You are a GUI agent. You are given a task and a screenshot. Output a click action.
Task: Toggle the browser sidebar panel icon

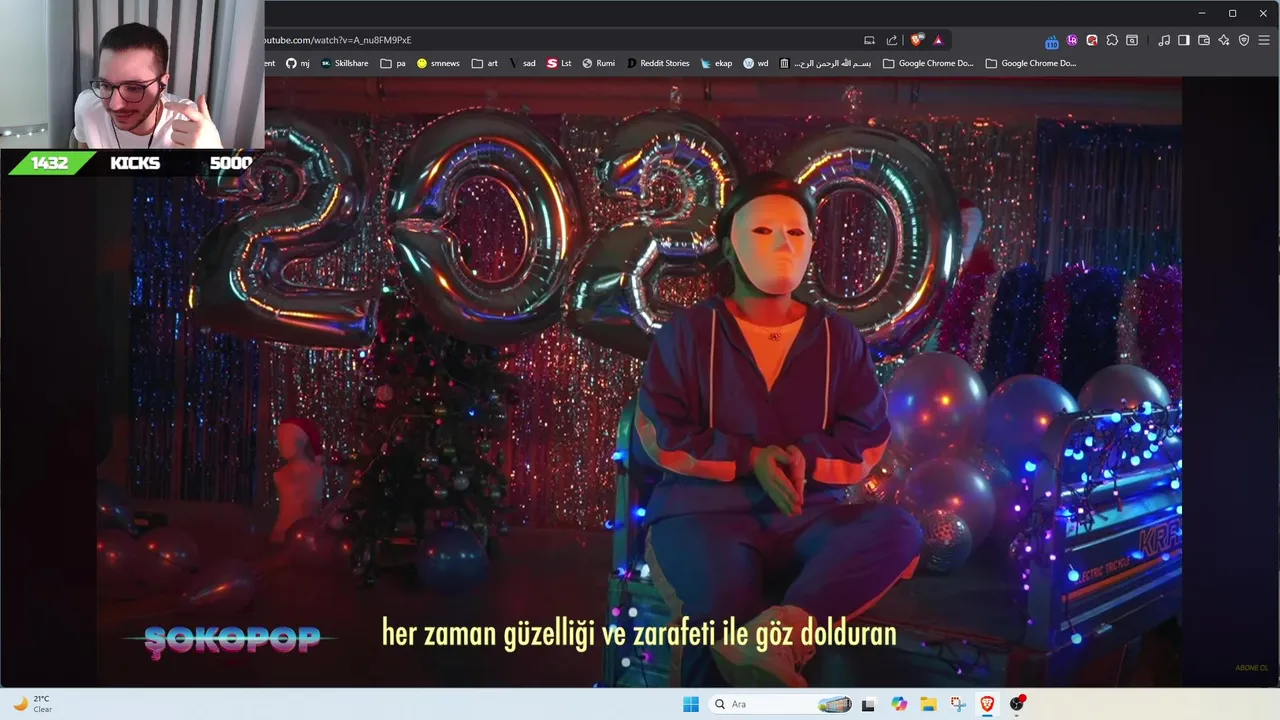[1184, 40]
